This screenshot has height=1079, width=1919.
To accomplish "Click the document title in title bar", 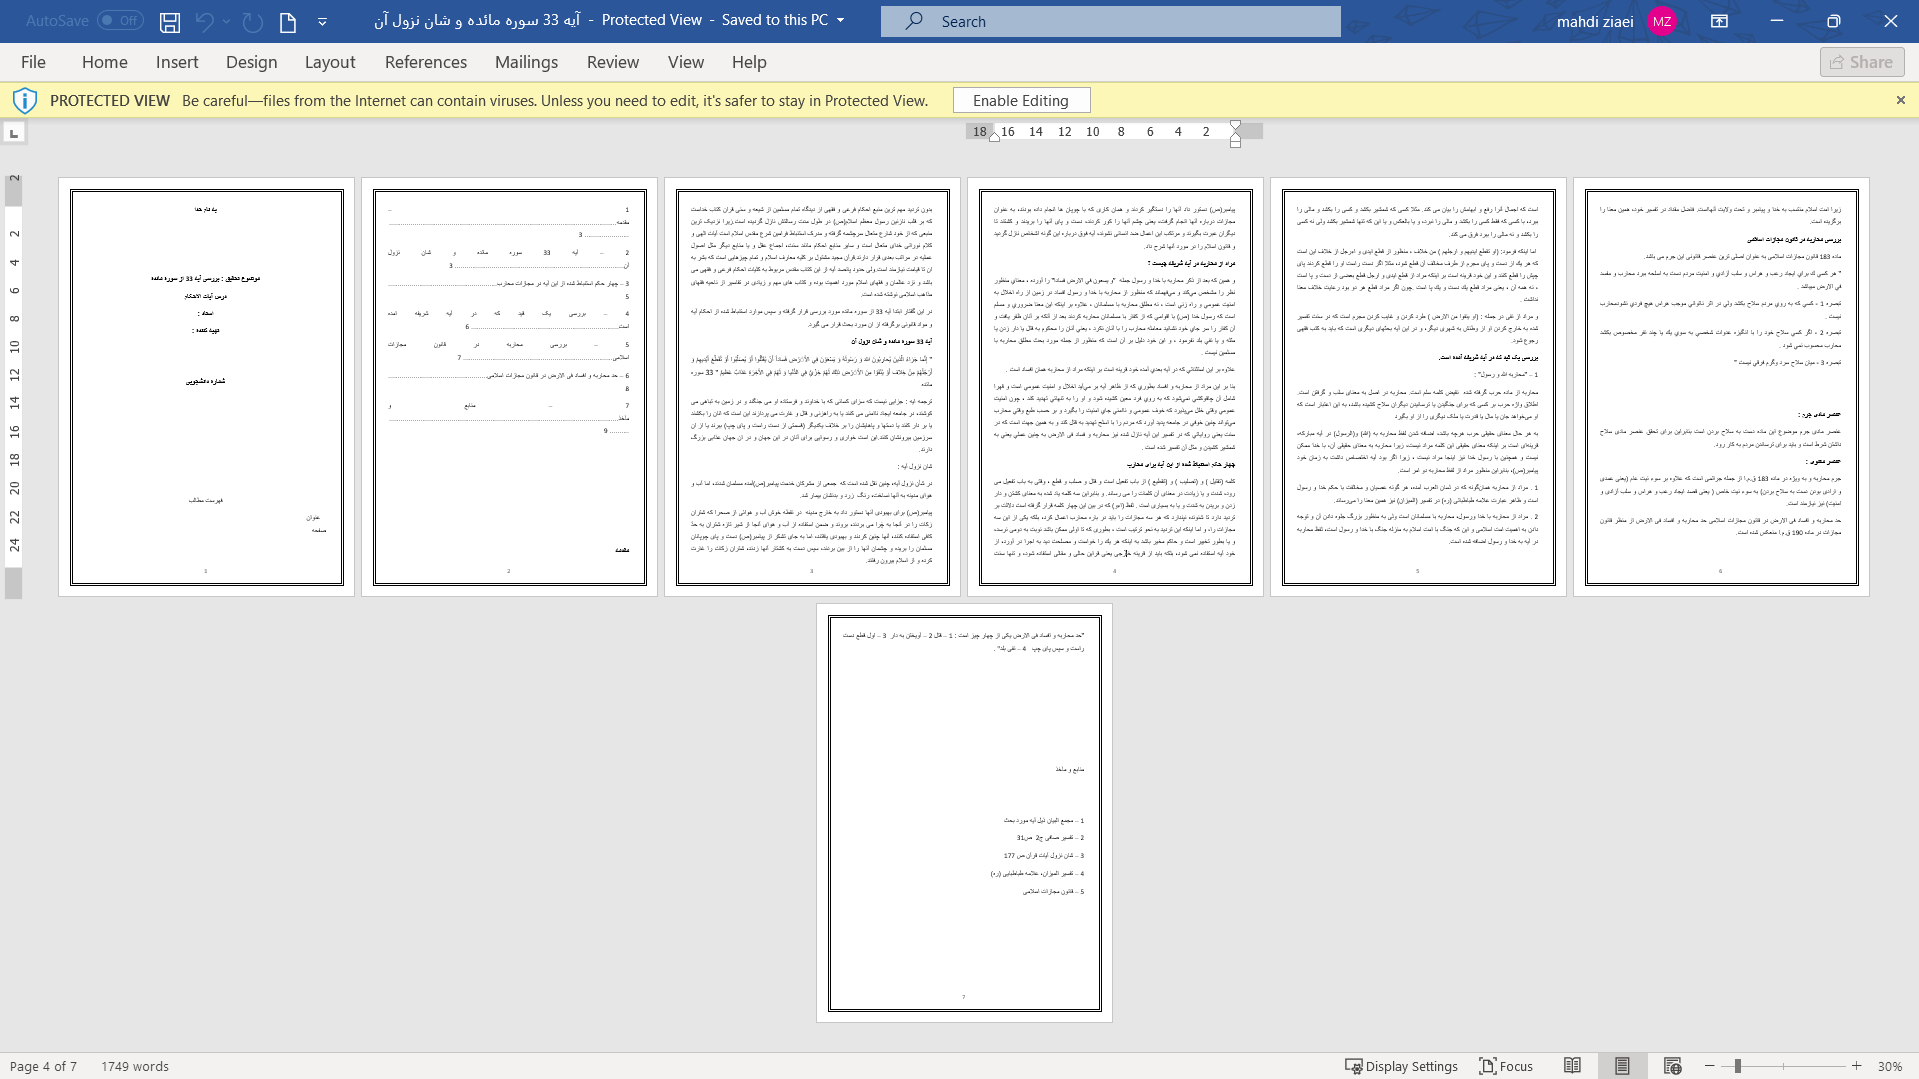I will 477,20.
